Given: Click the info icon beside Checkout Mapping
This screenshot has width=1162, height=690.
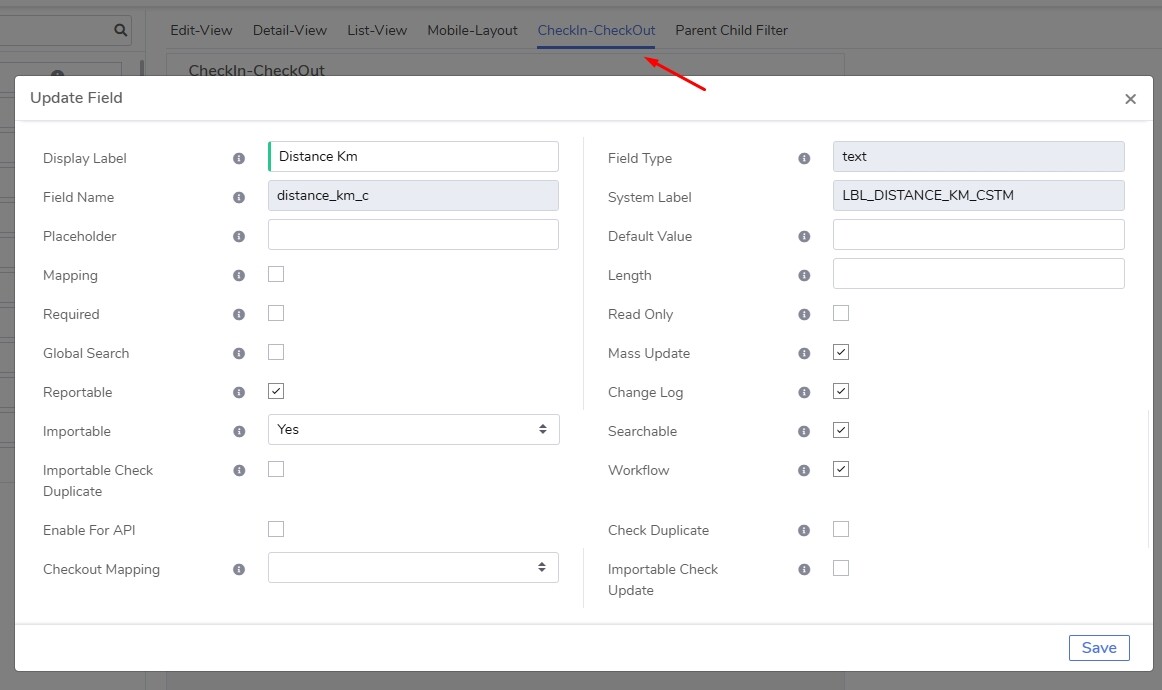Looking at the screenshot, I should [x=239, y=569].
